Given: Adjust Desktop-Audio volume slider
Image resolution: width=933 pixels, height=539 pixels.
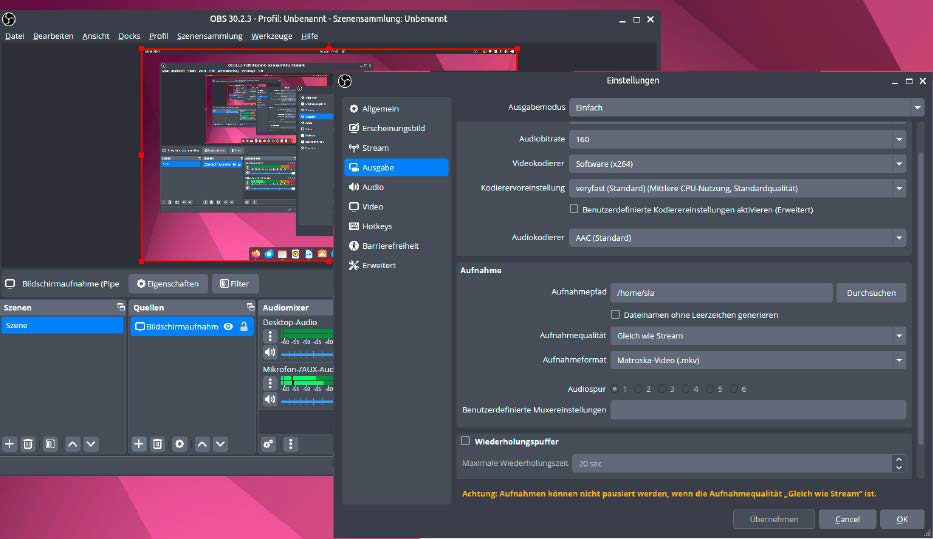Looking at the screenshot, I should coord(307,354).
